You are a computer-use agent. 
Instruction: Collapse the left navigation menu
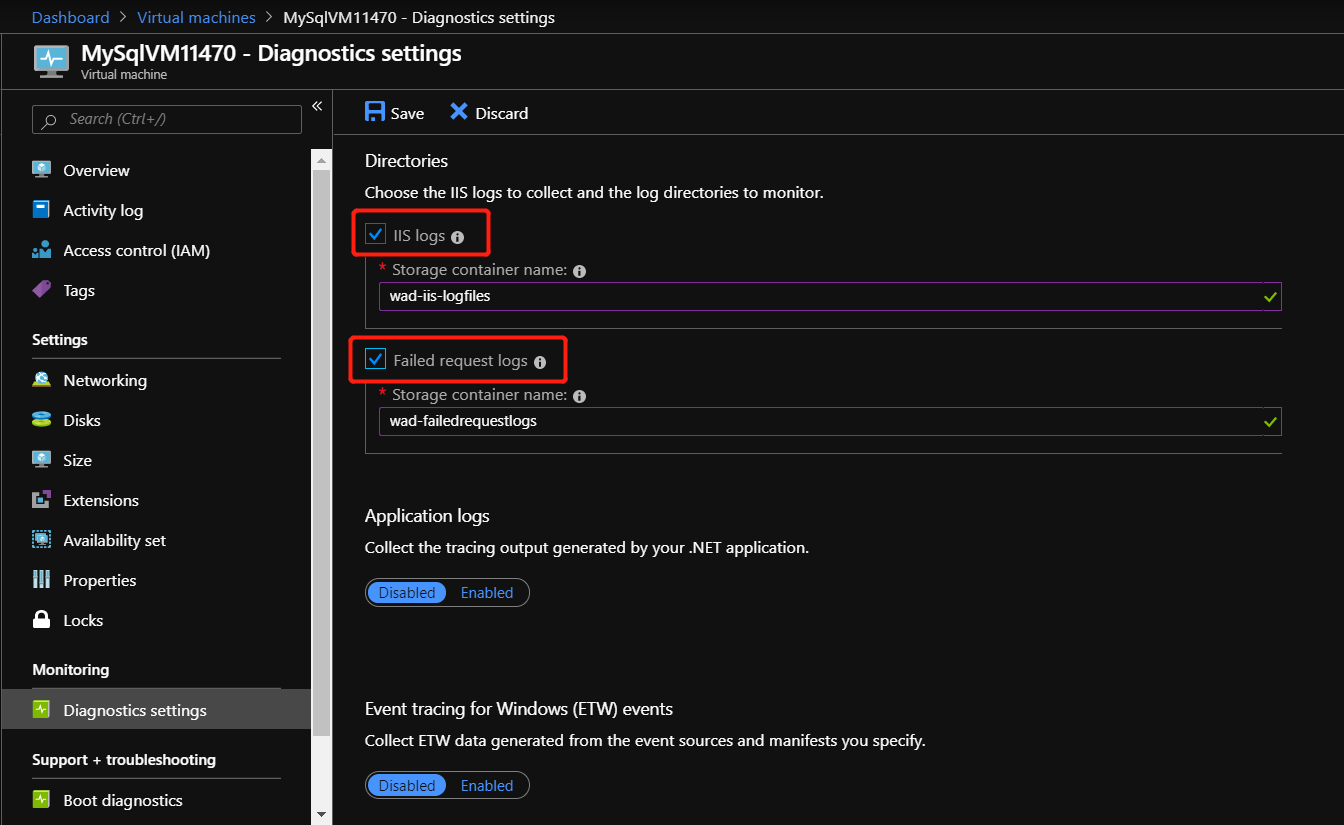tap(317, 105)
